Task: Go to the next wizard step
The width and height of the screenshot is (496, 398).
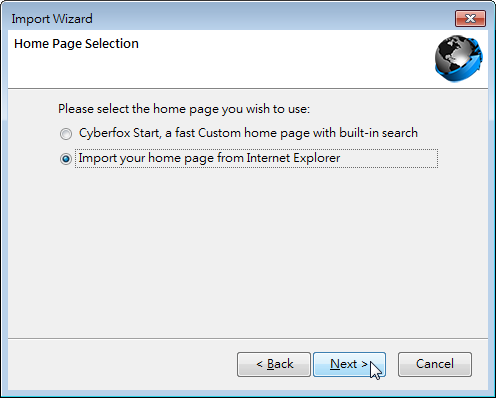Action: [349, 364]
